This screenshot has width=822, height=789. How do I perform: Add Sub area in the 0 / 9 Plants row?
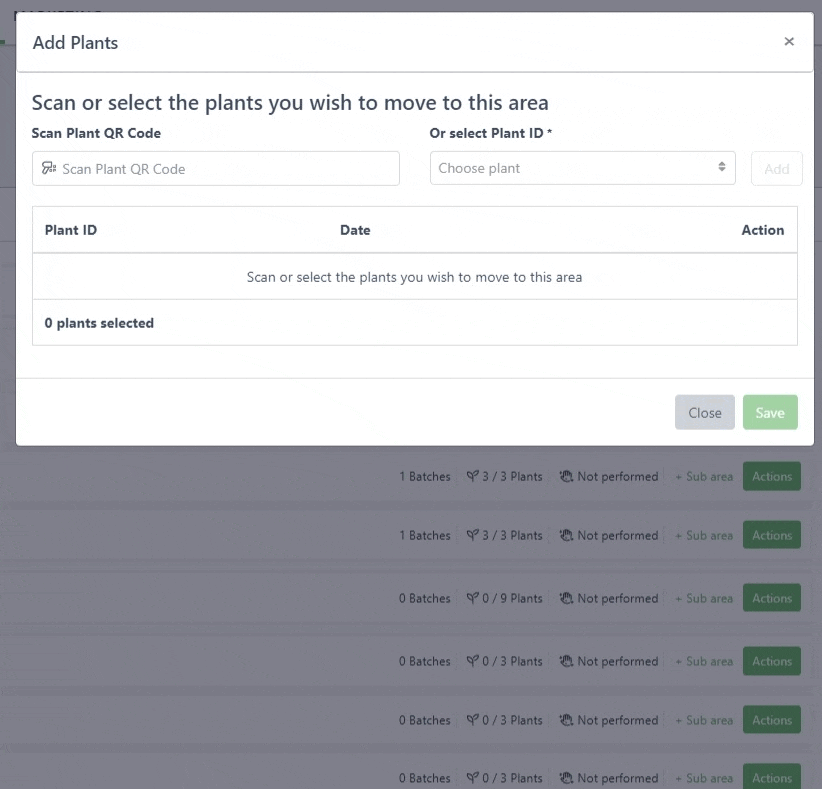point(704,598)
